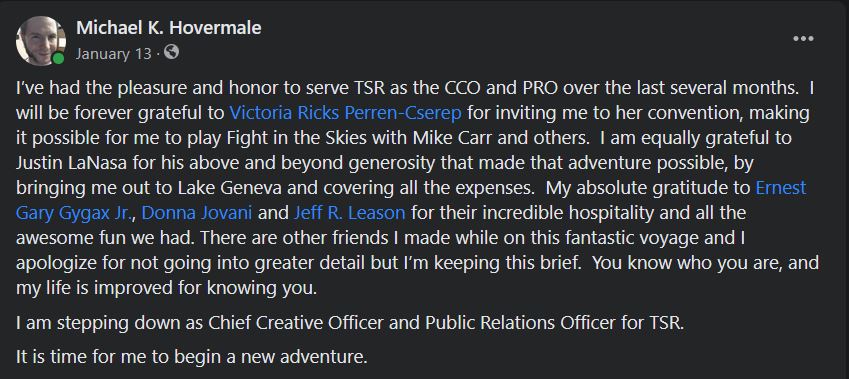The height and width of the screenshot is (379, 849).
Task: Open Jeff R. Leason's tagged profile
Action: coord(349,213)
